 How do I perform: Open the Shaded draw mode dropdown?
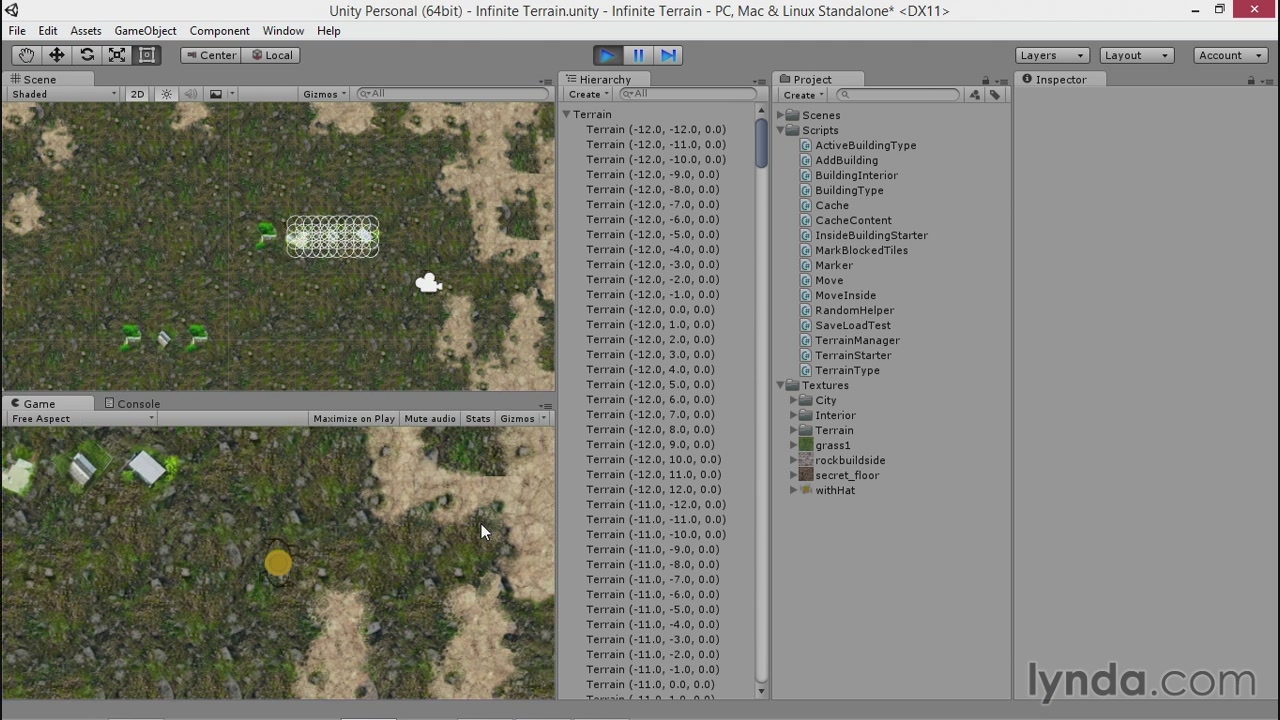[x=63, y=94]
